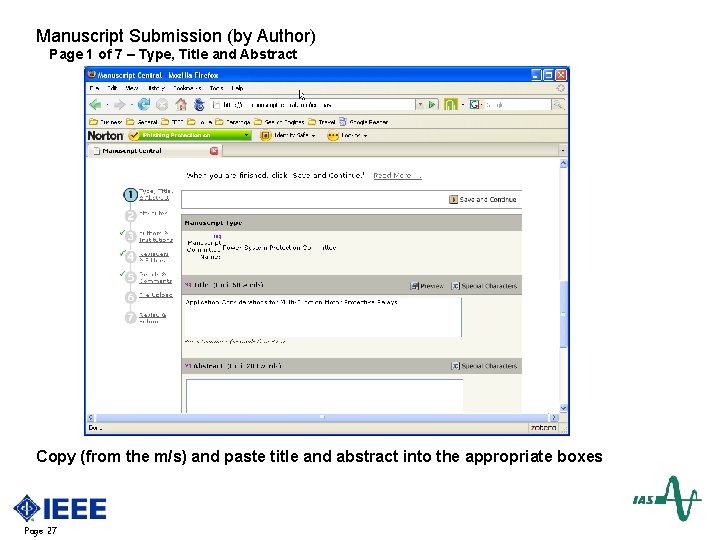This screenshot has width=720, height=540.
Task: Click the vertical scrollbar thumb
Action: [563, 314]
